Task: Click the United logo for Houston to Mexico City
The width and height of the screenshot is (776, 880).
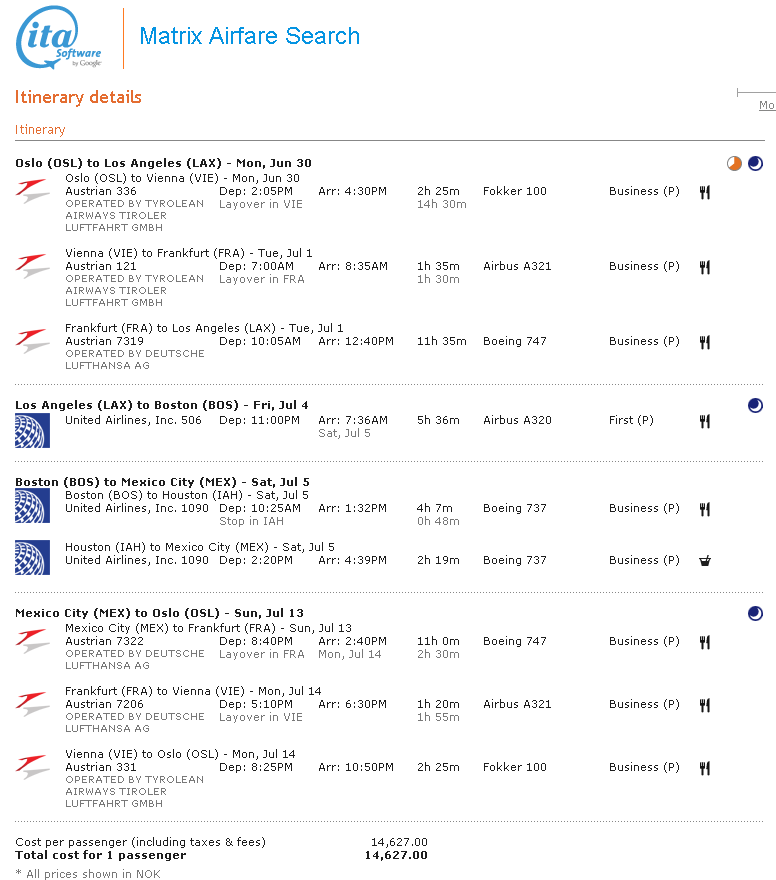Action: 32,557
